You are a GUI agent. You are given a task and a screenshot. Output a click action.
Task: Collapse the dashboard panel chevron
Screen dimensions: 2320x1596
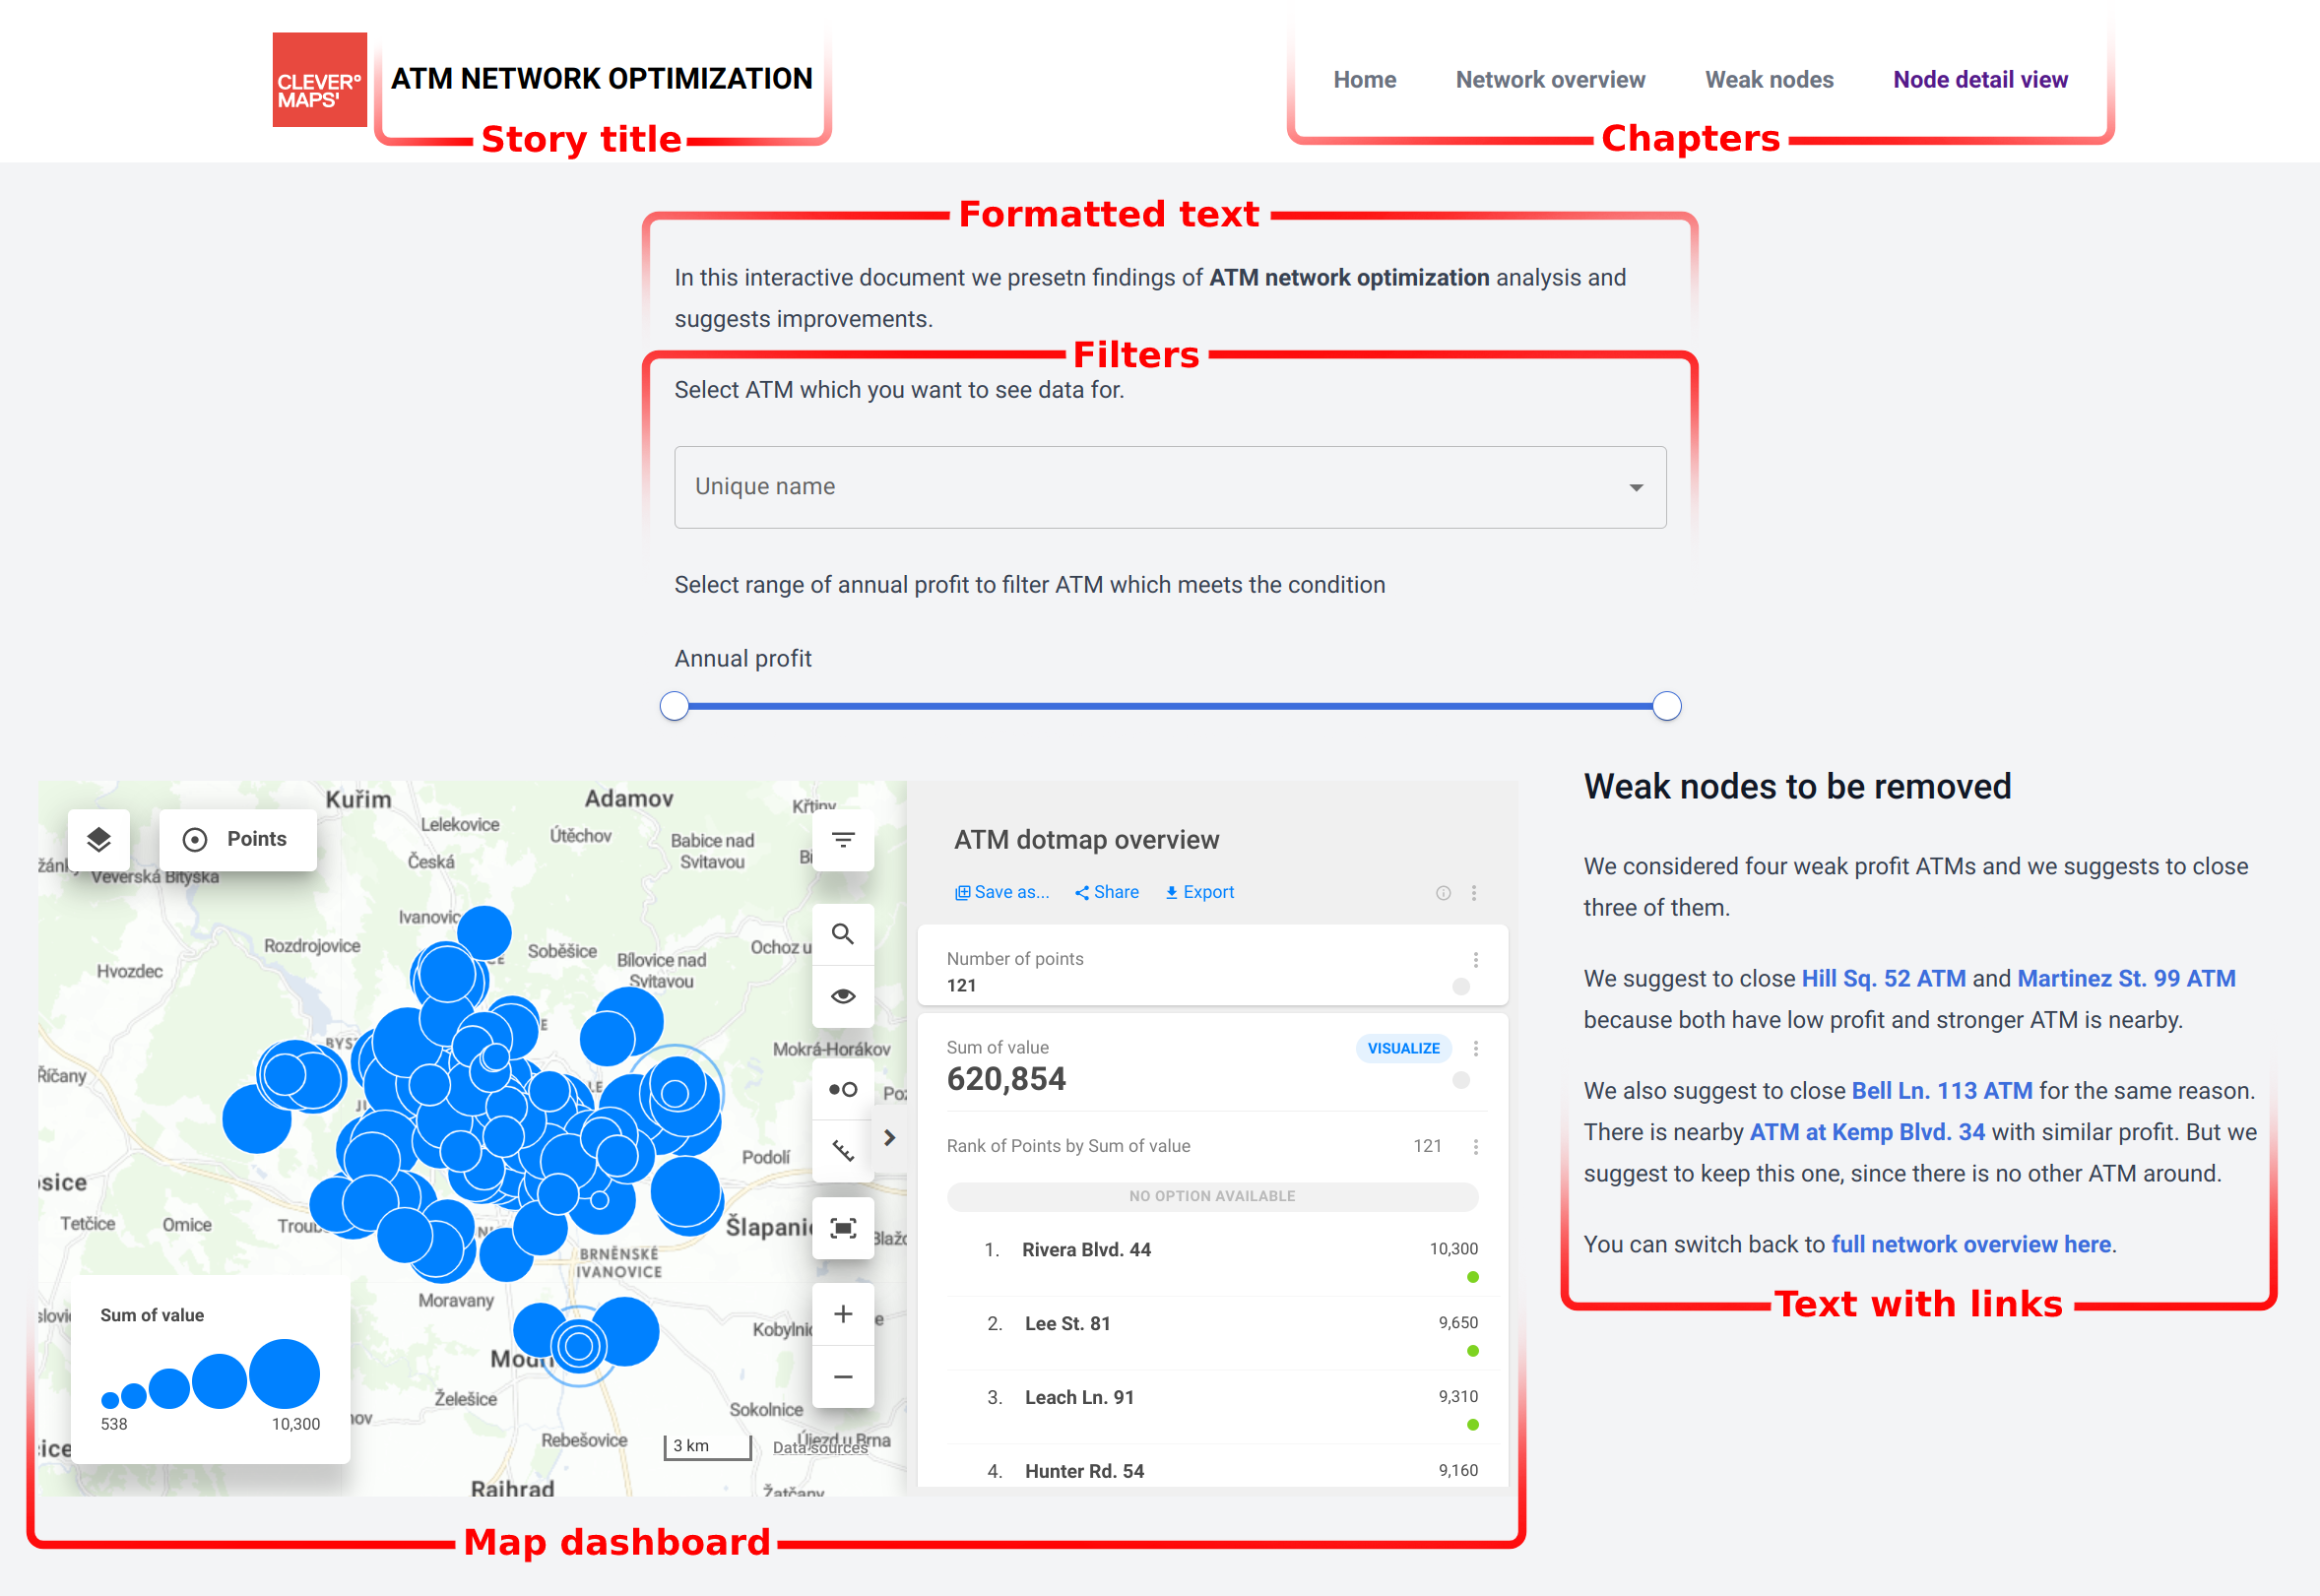[x=889, y=1138]
